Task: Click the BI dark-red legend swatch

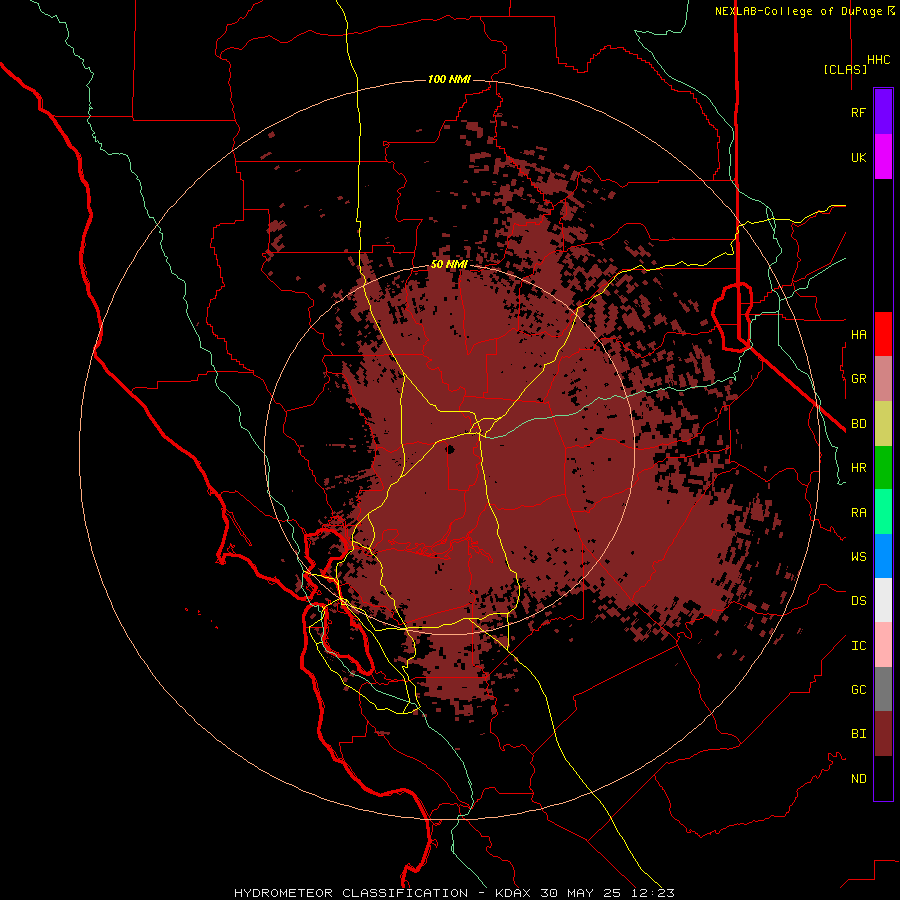Action: click(x=883, y=734)
